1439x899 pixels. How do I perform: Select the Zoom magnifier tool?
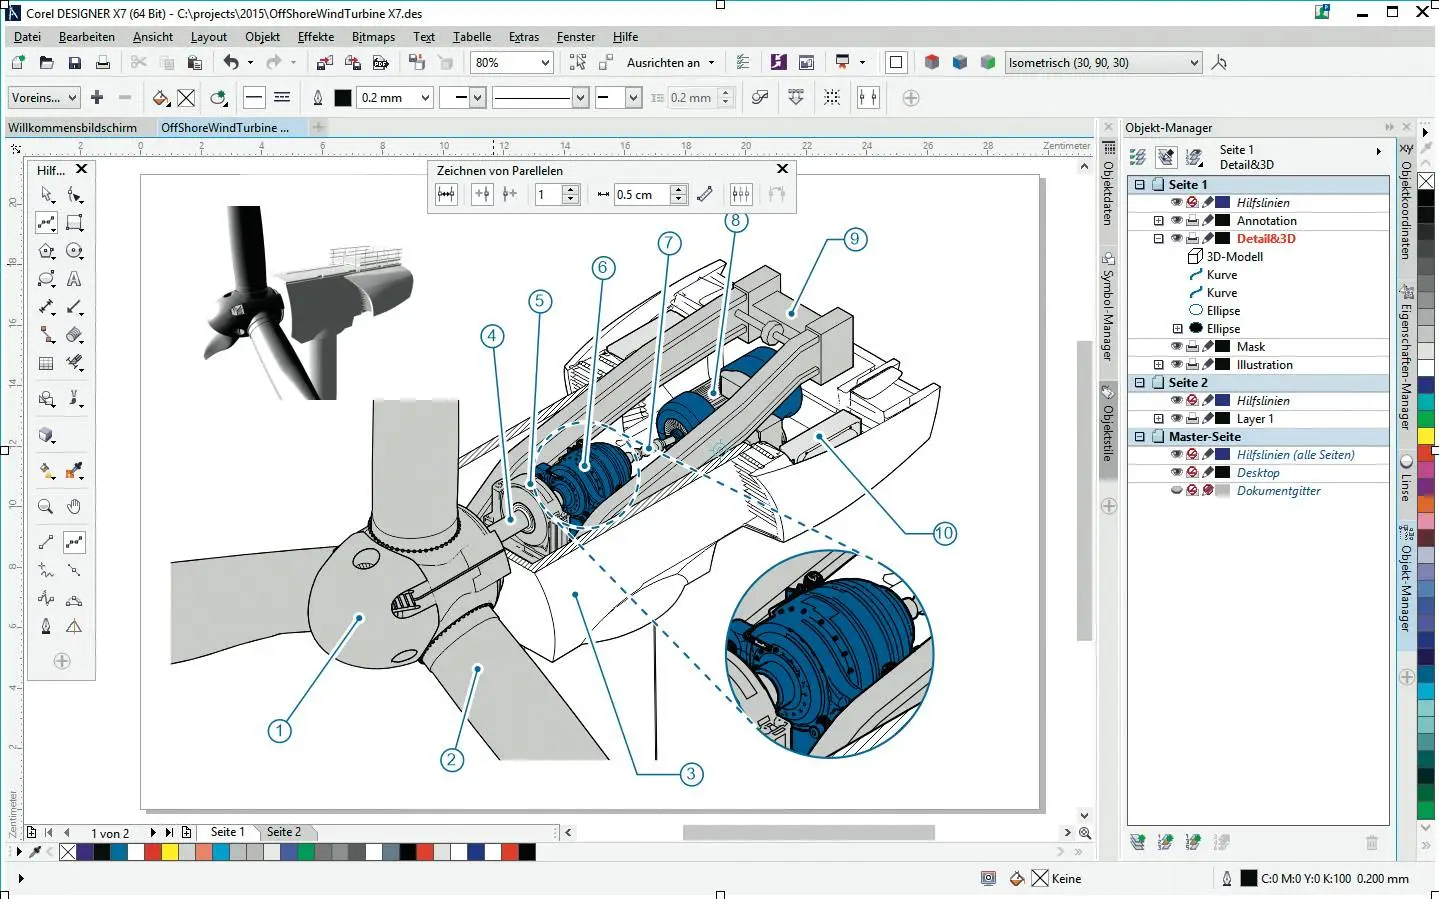46,507
